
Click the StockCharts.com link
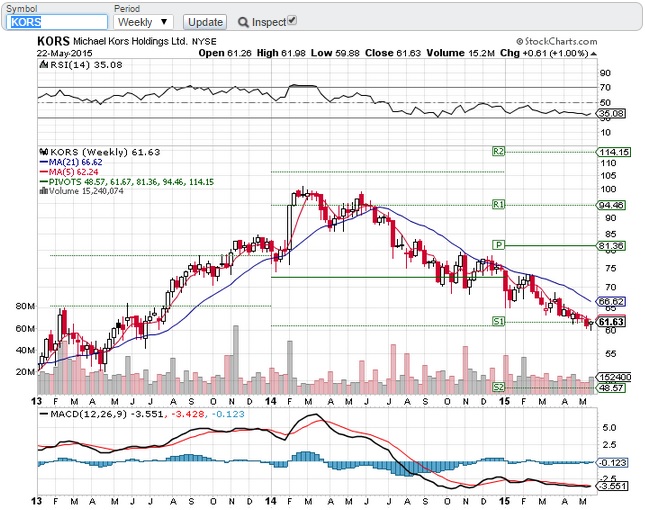click(557, 41)
